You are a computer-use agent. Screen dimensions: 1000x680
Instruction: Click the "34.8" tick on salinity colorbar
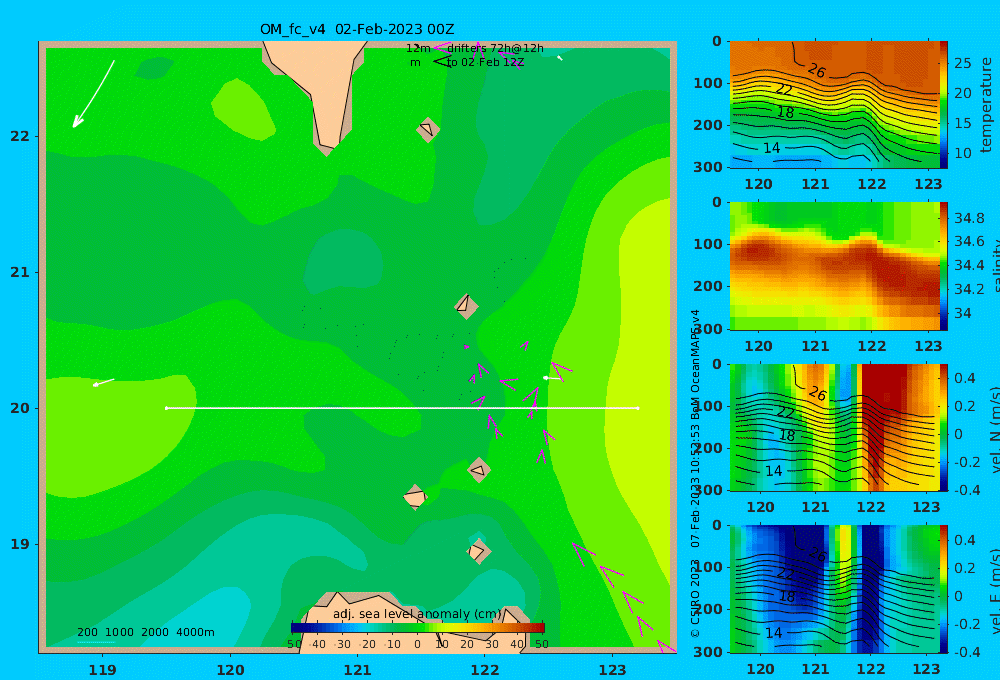coord(969,218)
